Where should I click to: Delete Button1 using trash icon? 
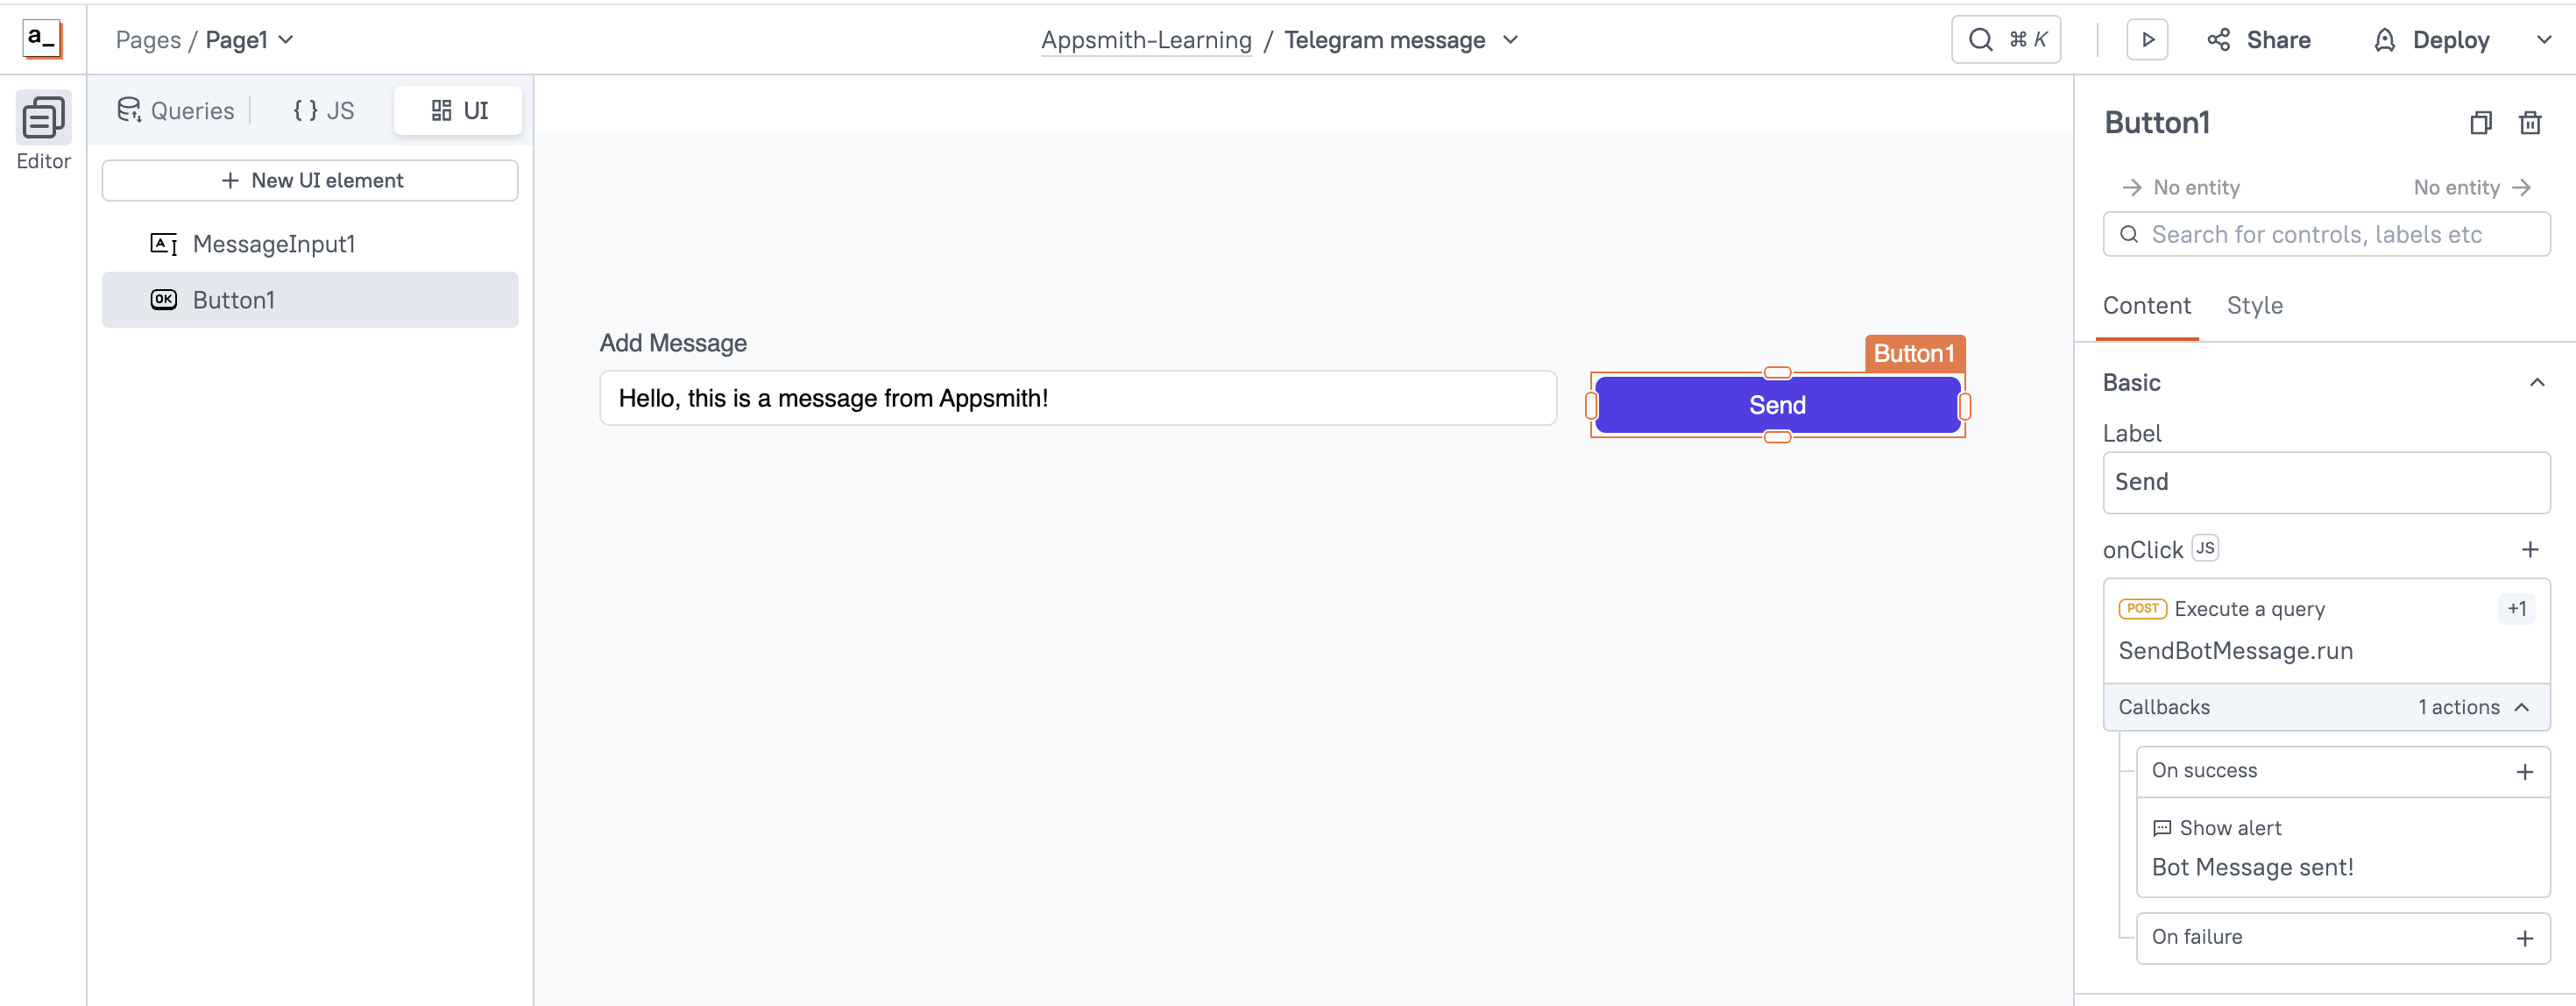coord(2529,123)
